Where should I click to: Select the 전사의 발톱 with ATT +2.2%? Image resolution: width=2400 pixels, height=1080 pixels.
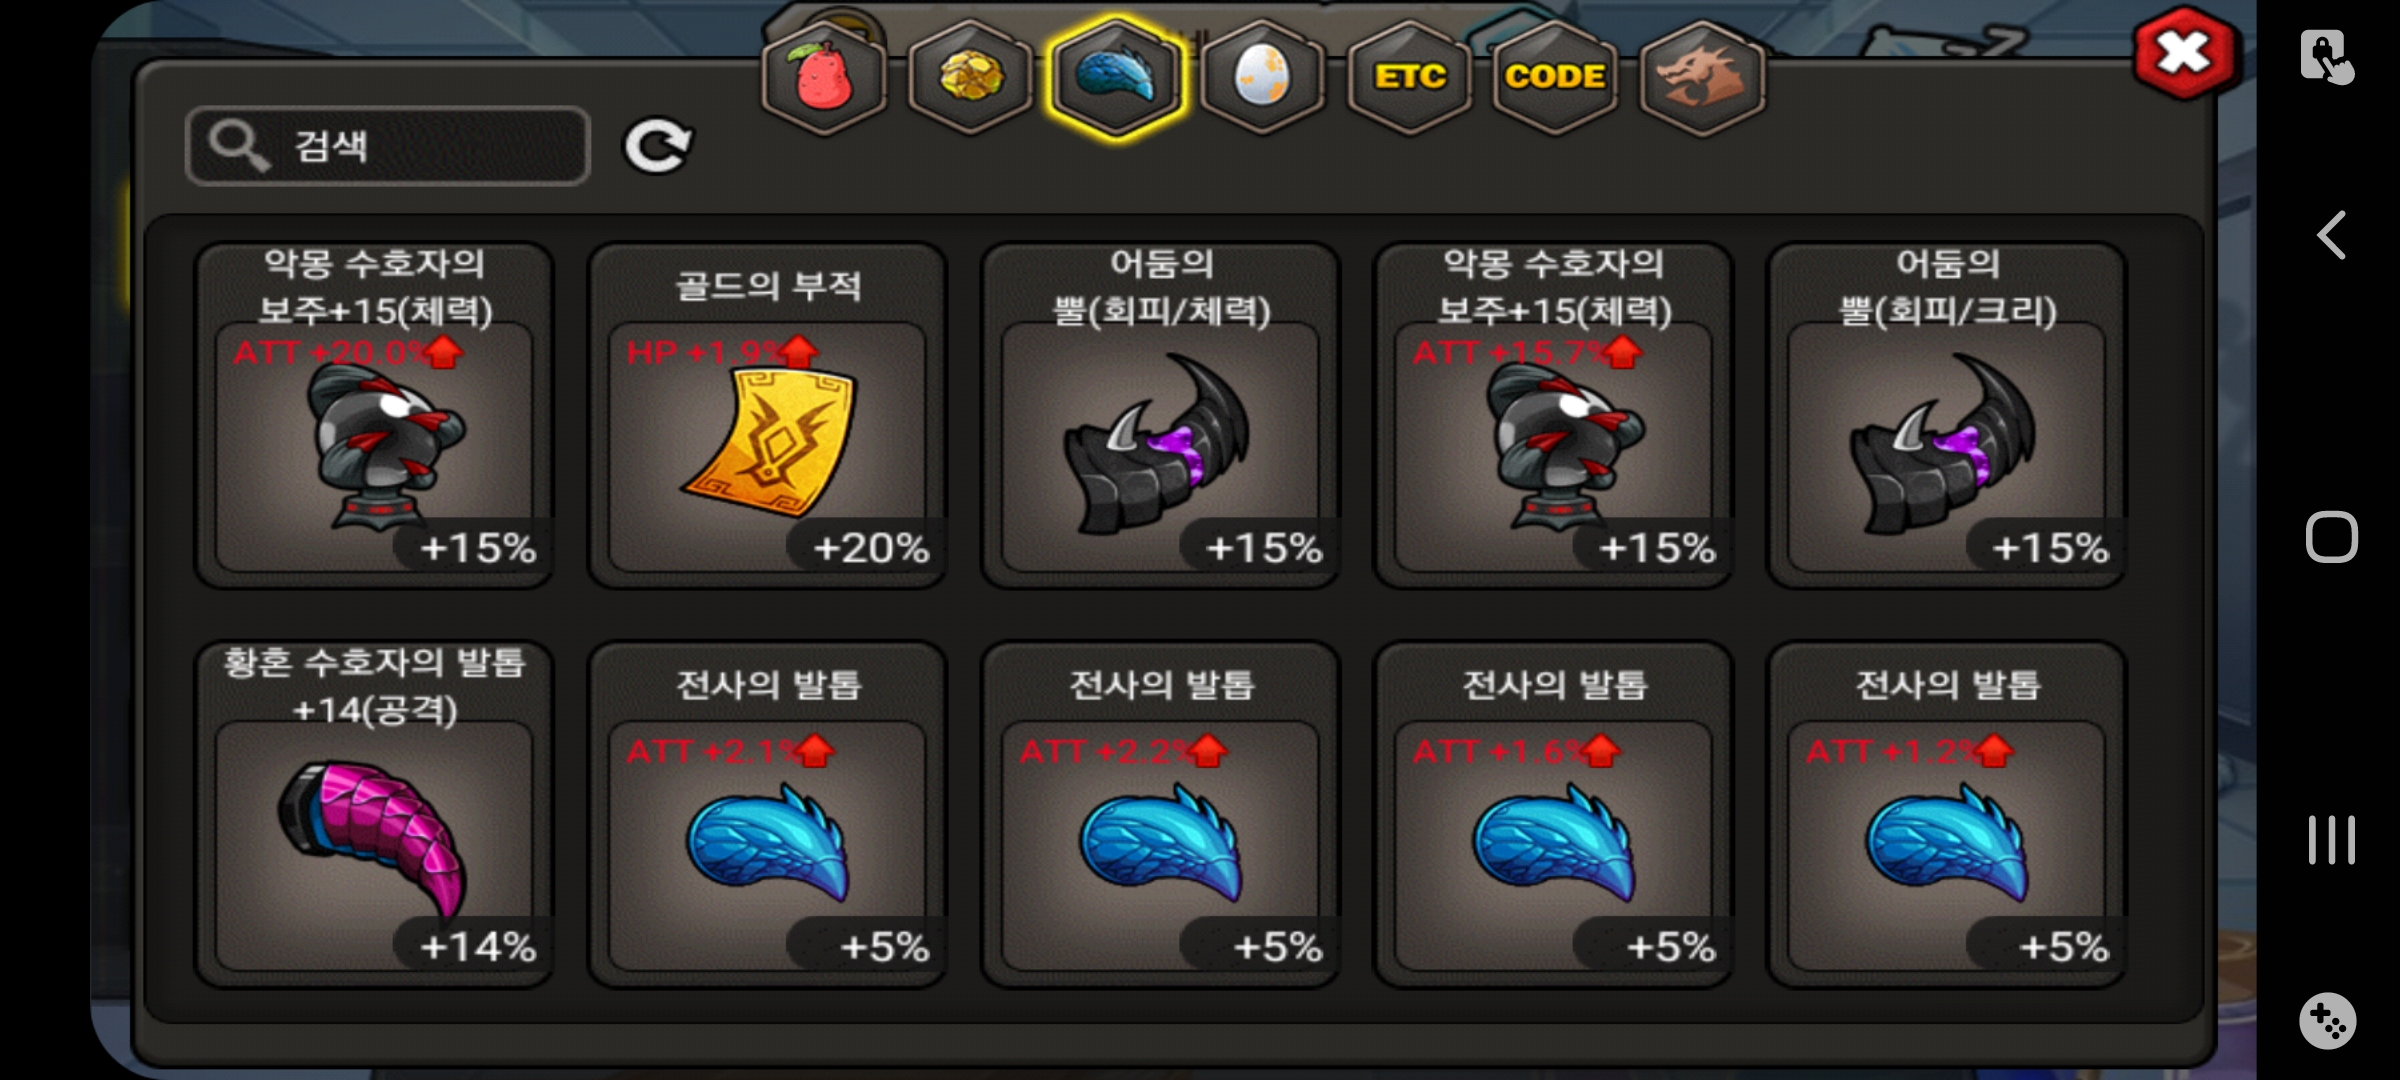click(1160, 814)
